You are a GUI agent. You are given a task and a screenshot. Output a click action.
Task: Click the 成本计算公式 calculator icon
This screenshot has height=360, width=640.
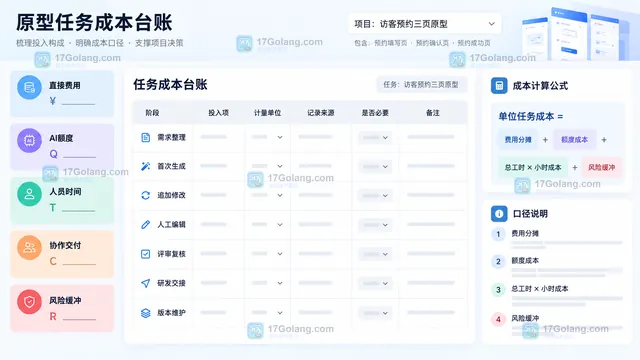pos(499,86)
